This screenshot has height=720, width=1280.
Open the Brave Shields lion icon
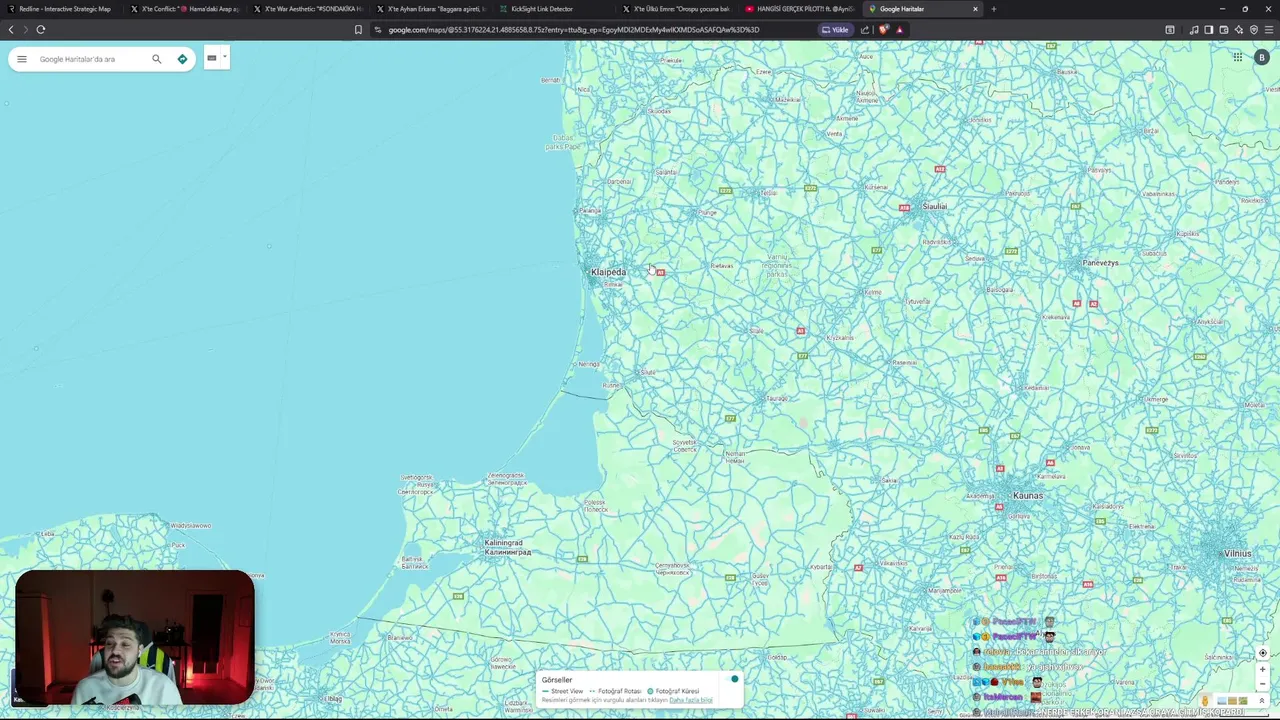(x=883, y=29)
